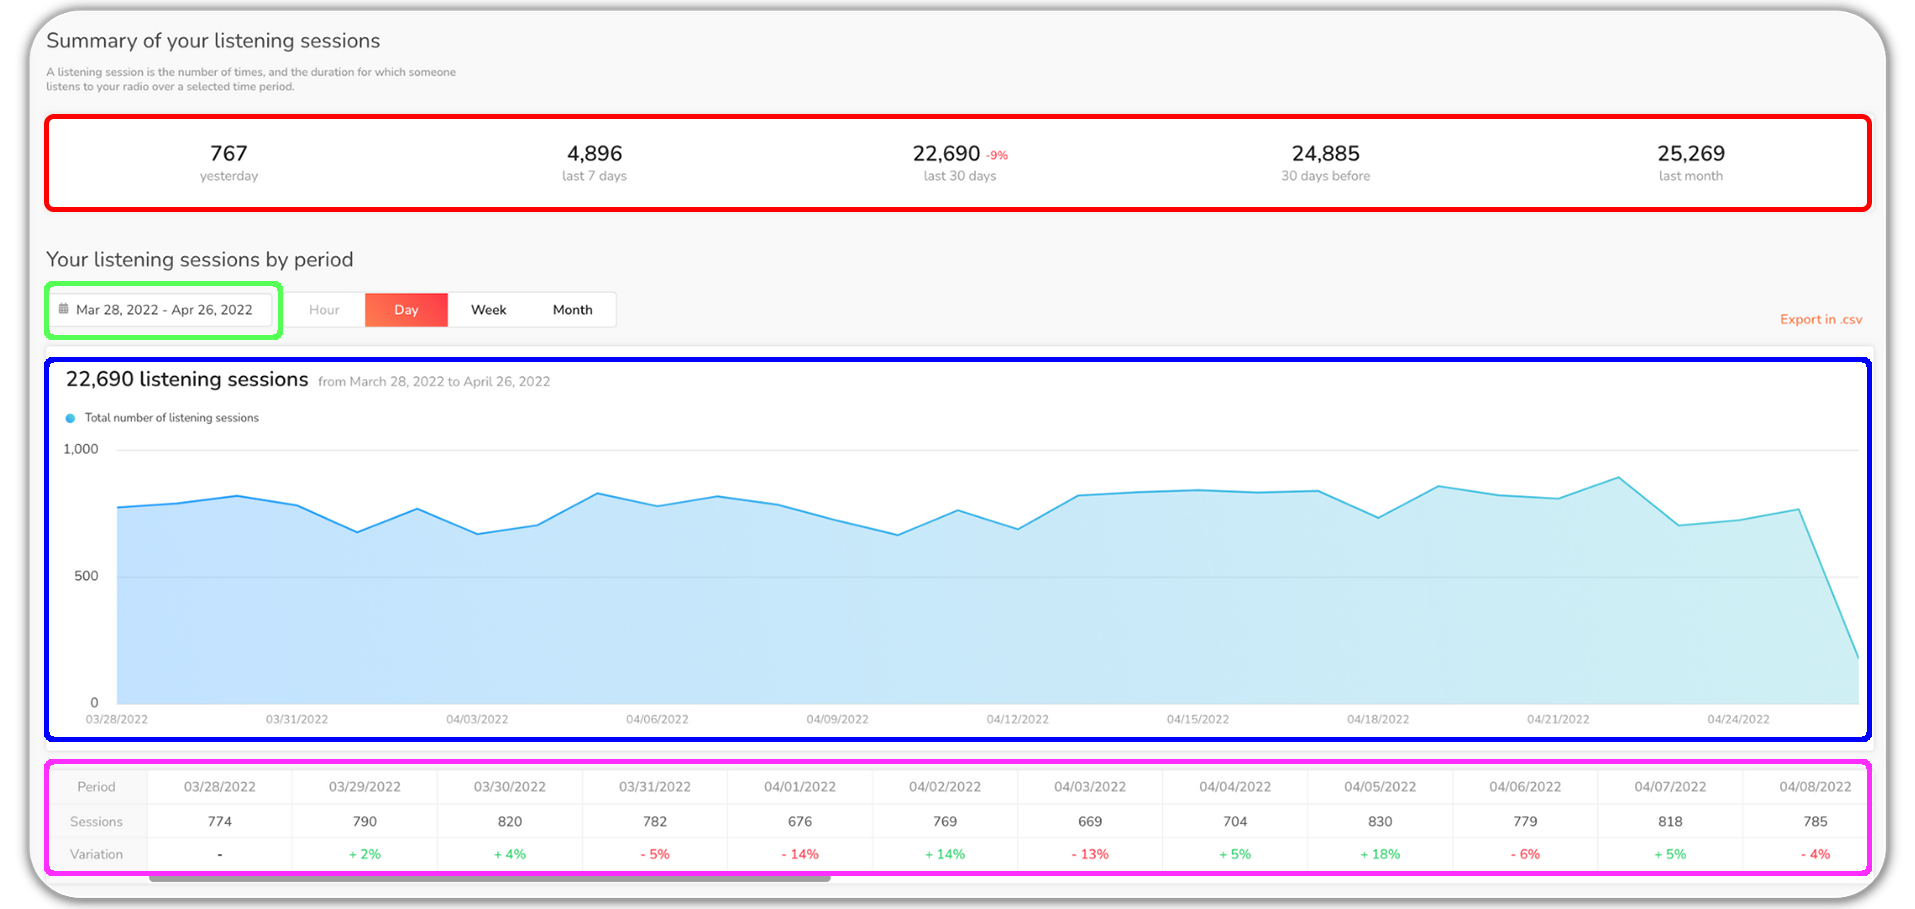Click the 767 yesterday summary stat
The height and width of the screenshot is (909, 1915).
(229, 163)
